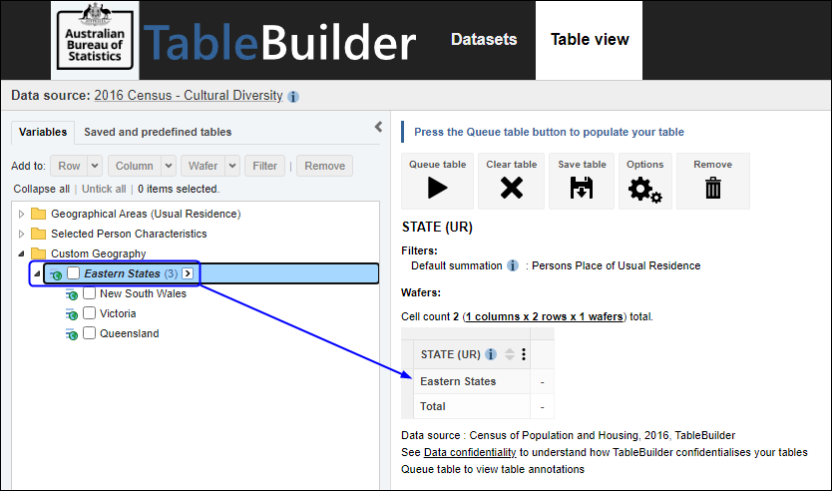832x491 pixels.
Task: Add selection to Wafer
Action: (203, 166)
